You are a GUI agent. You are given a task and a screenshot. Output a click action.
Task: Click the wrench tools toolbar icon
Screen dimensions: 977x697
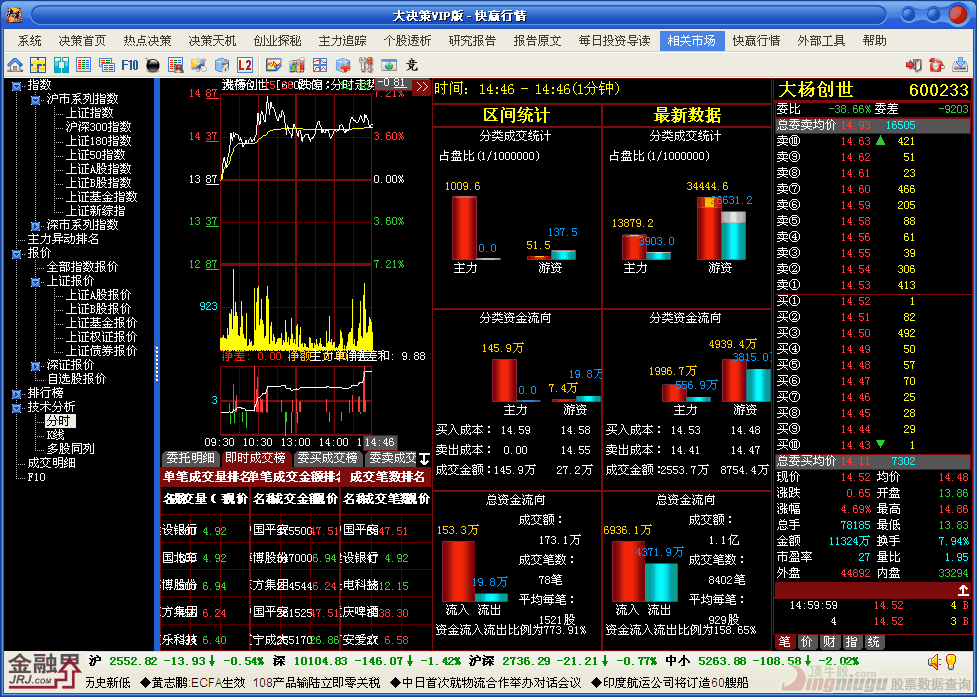[x=366, y=64]
